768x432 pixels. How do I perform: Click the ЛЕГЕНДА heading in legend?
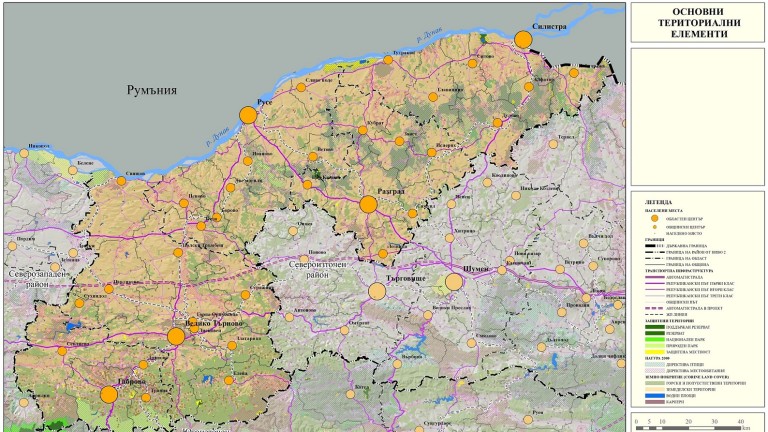(x=657, y=201)
